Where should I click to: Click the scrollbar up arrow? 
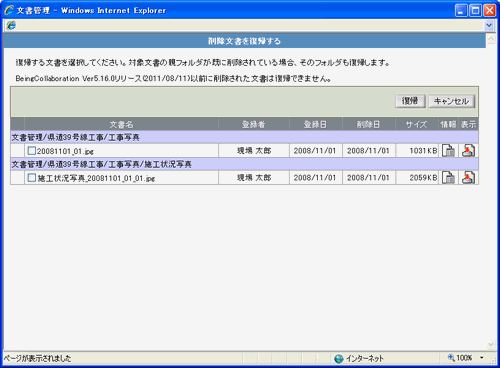(491, 39)
